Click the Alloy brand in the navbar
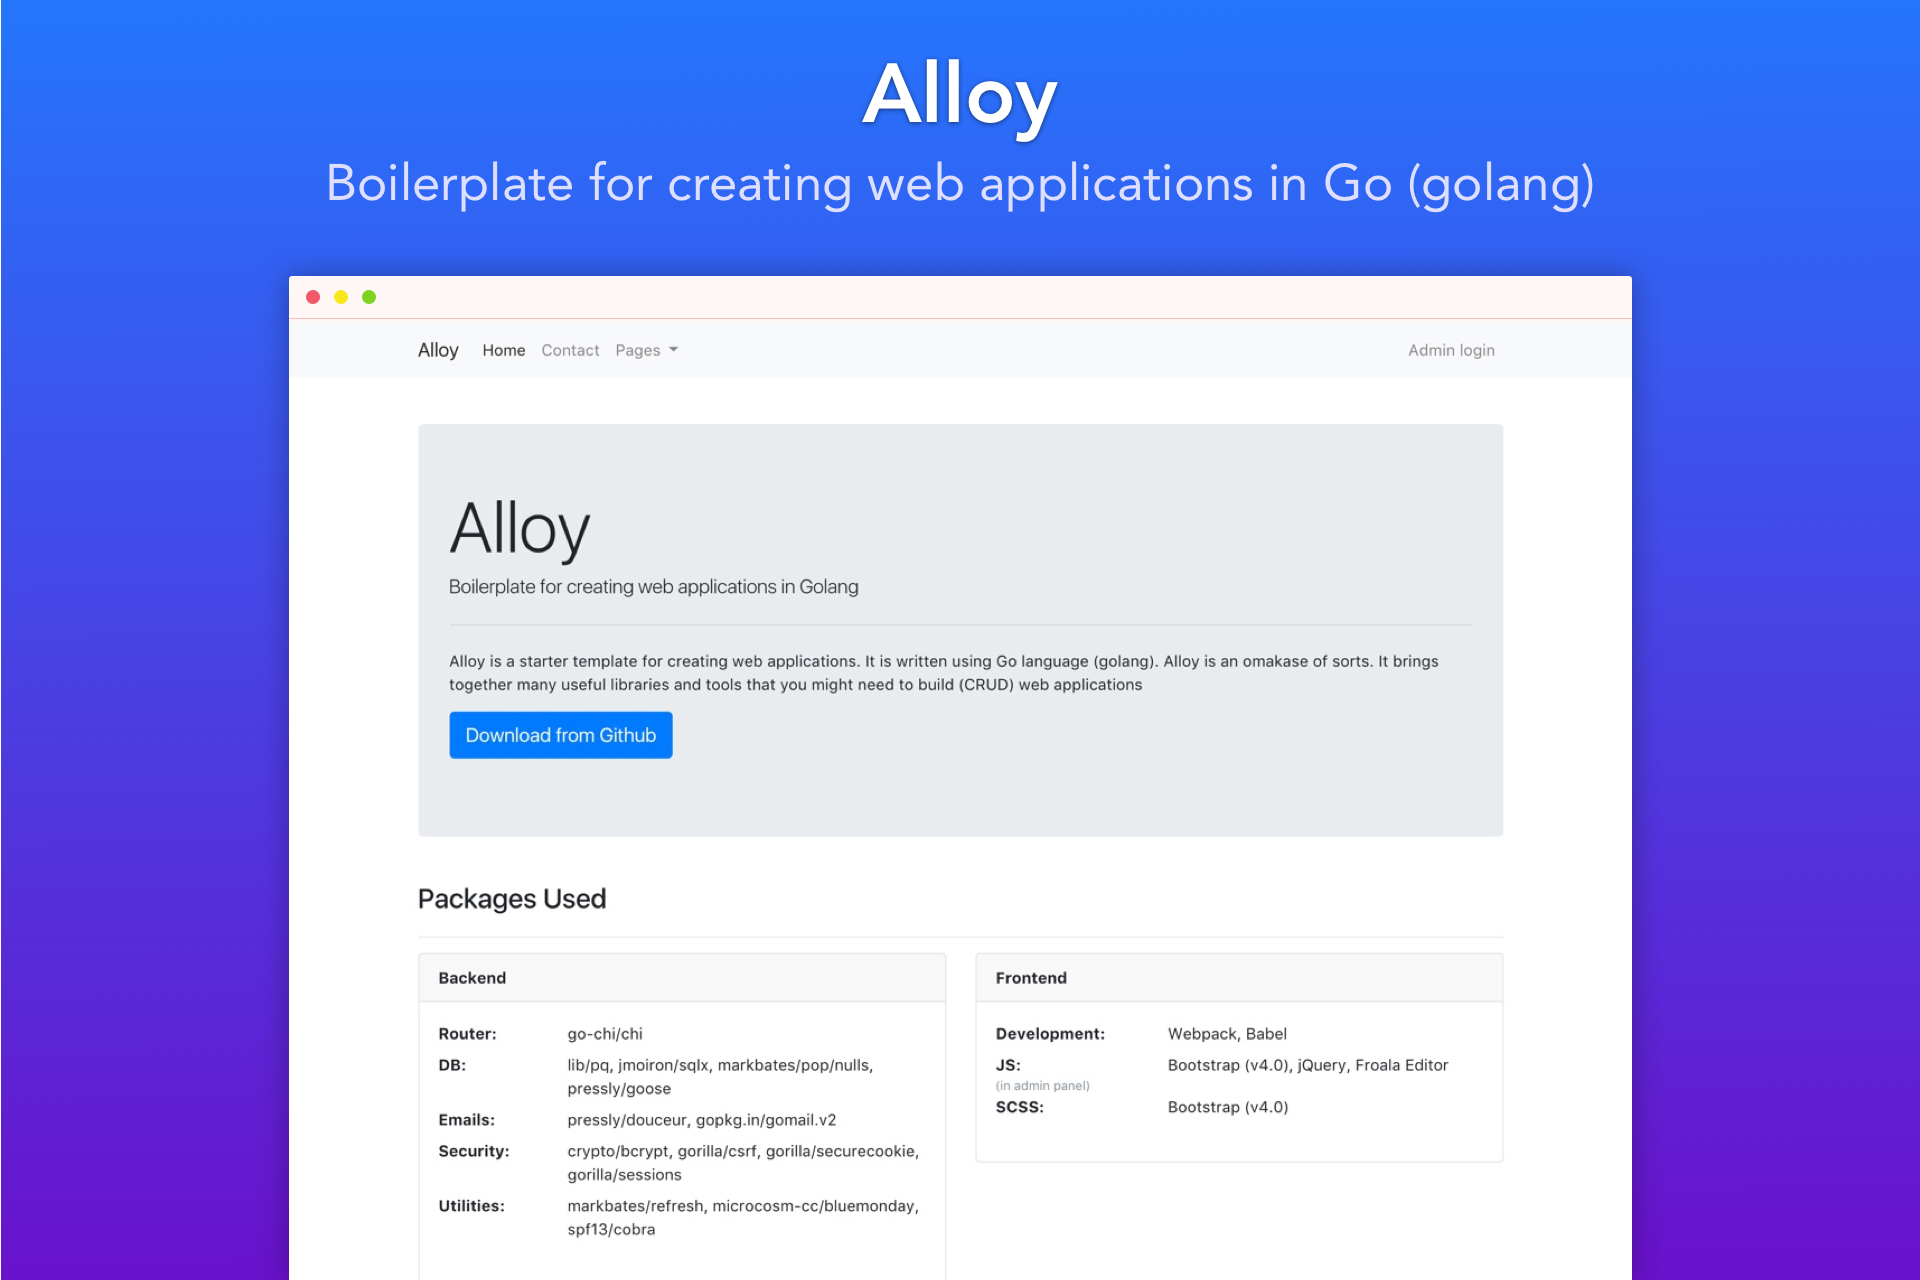This screenshot has height=1280, width=1920. (x=438, y=350)
